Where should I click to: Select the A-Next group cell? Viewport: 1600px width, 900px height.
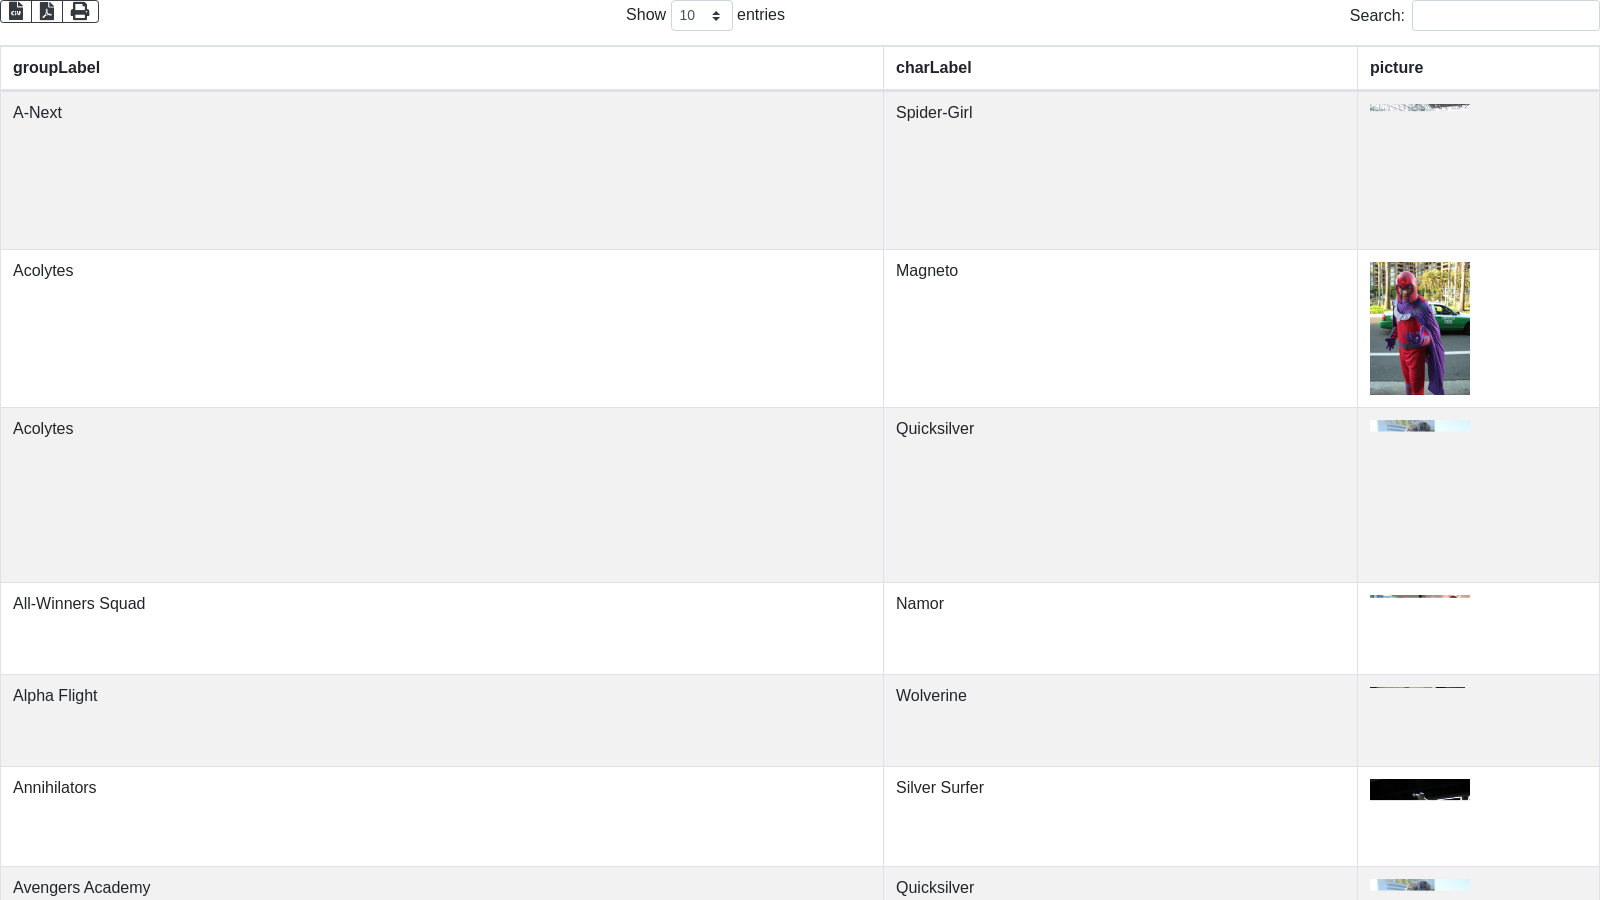click(442, 170)
